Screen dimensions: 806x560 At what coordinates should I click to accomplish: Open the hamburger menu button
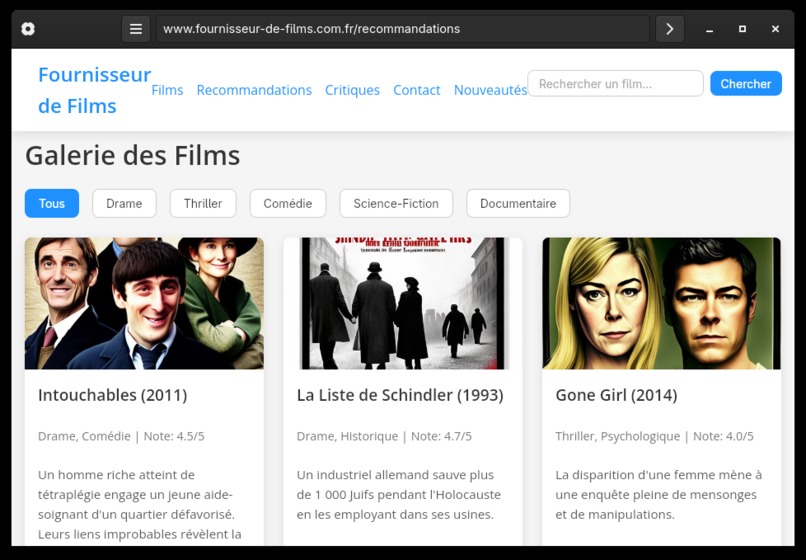(x=136, y=29)
